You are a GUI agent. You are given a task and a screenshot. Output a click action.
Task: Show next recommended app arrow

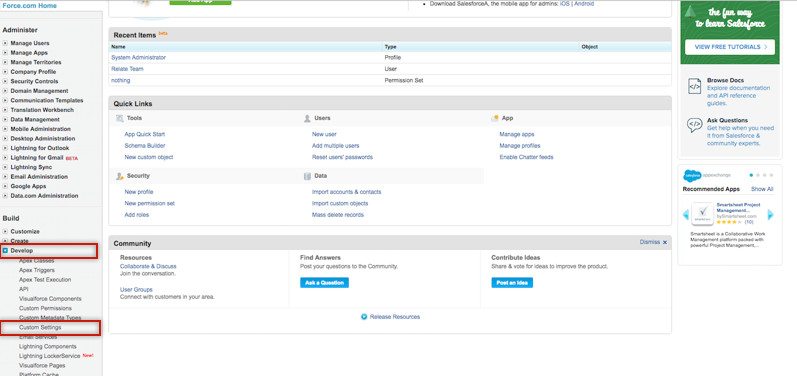point(771,215)
